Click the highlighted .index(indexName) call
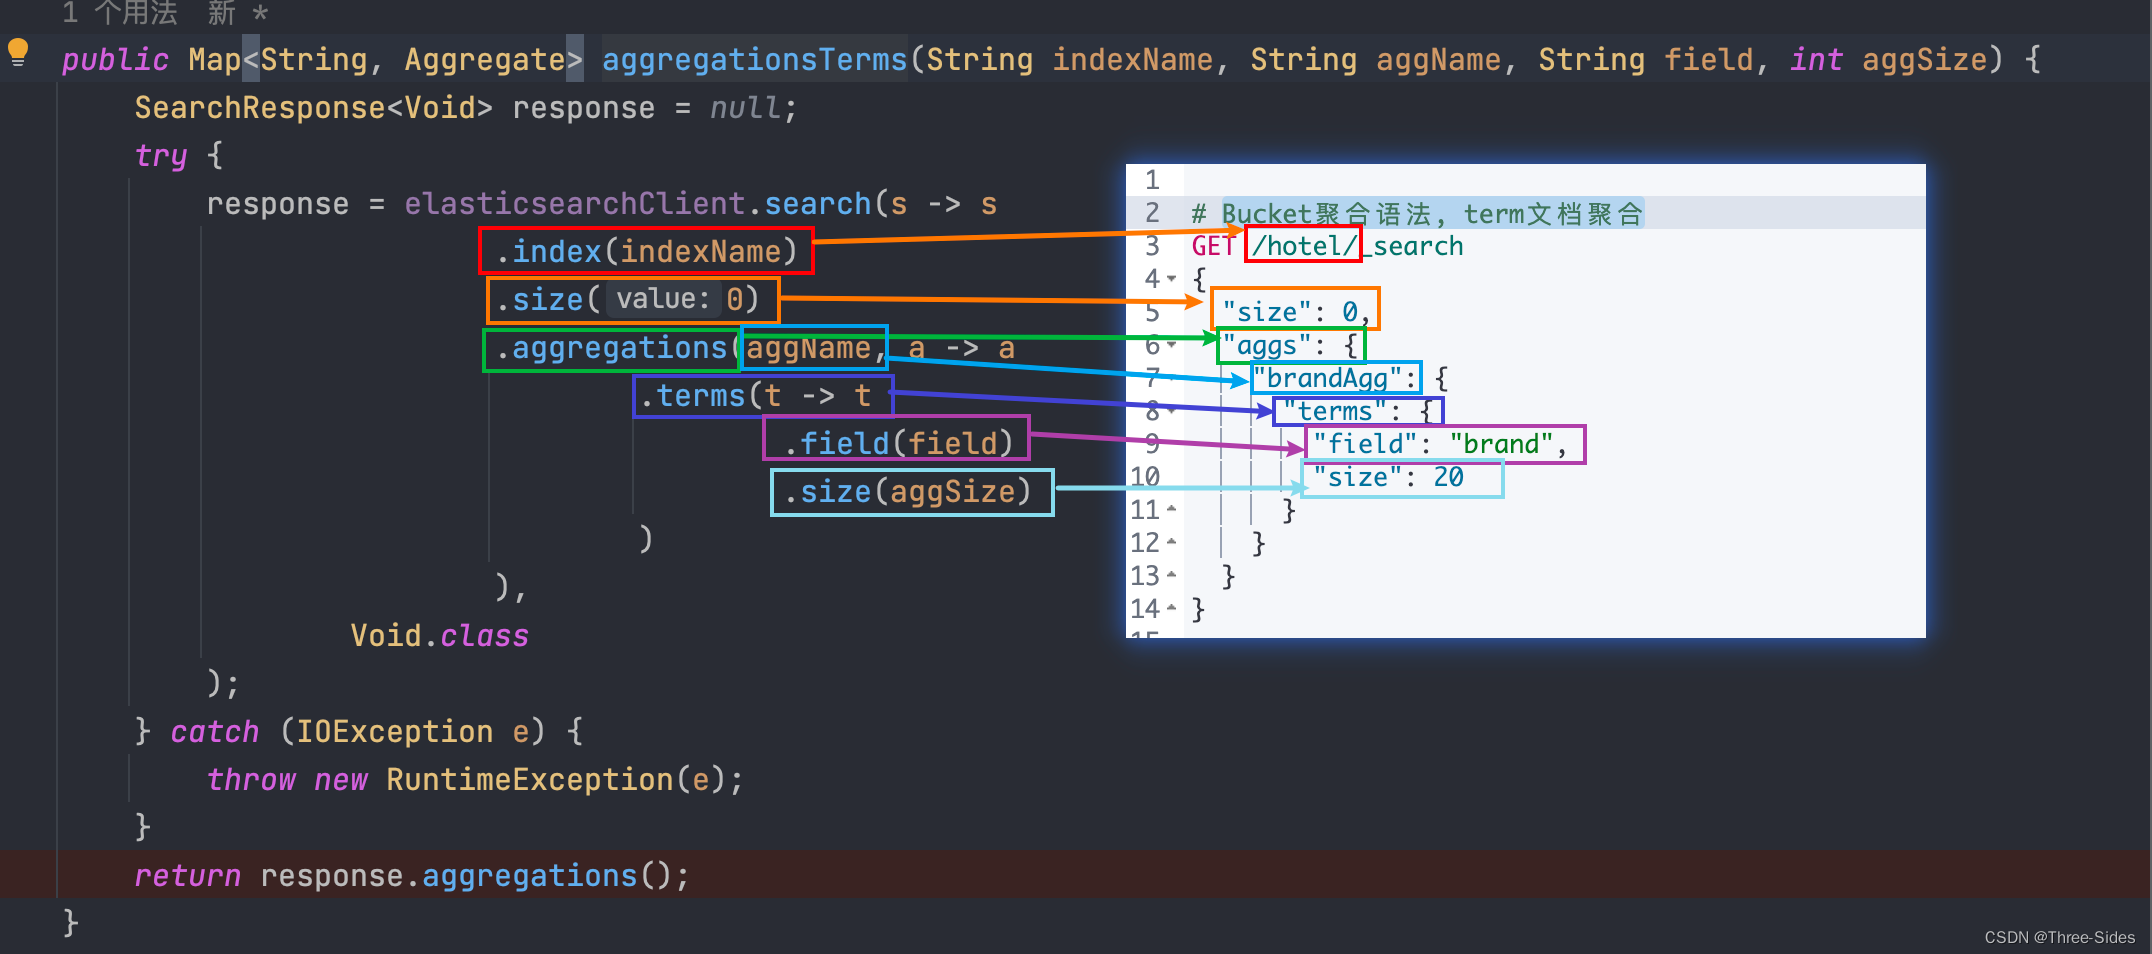The width and height of the screenshot is (2152, 954). tap(645, 251)
